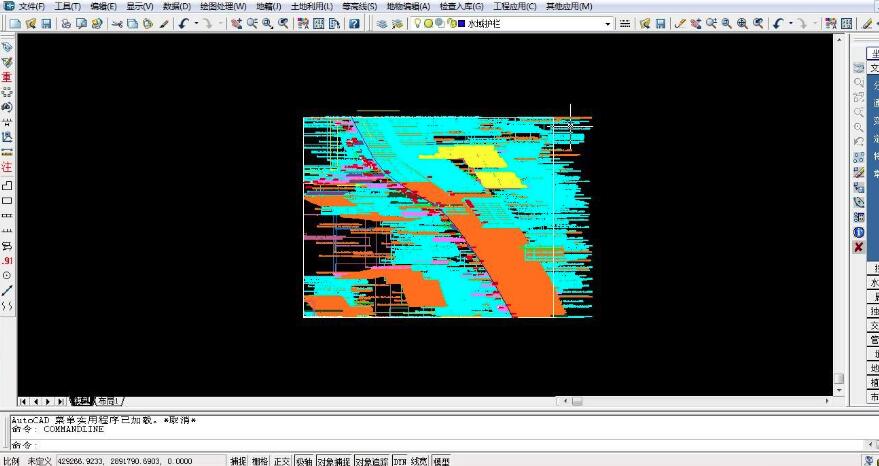Viewport: 879px width, 466px height.
Task: Toggle 栅格 grid display in status bar
Action: [x=259, y=461]
